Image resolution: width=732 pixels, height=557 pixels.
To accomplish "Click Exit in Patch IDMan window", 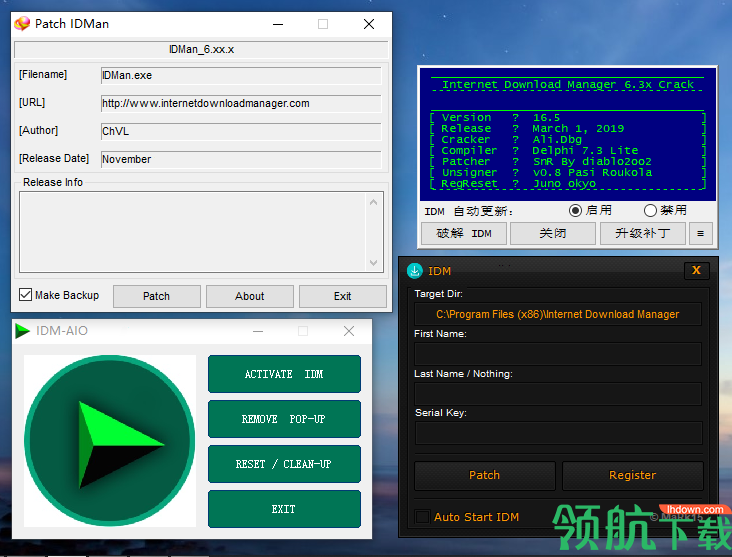I will 343,296.
